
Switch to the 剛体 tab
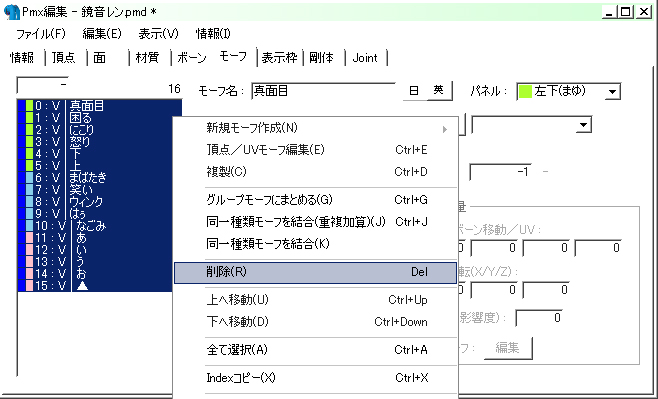pos(321,57)
